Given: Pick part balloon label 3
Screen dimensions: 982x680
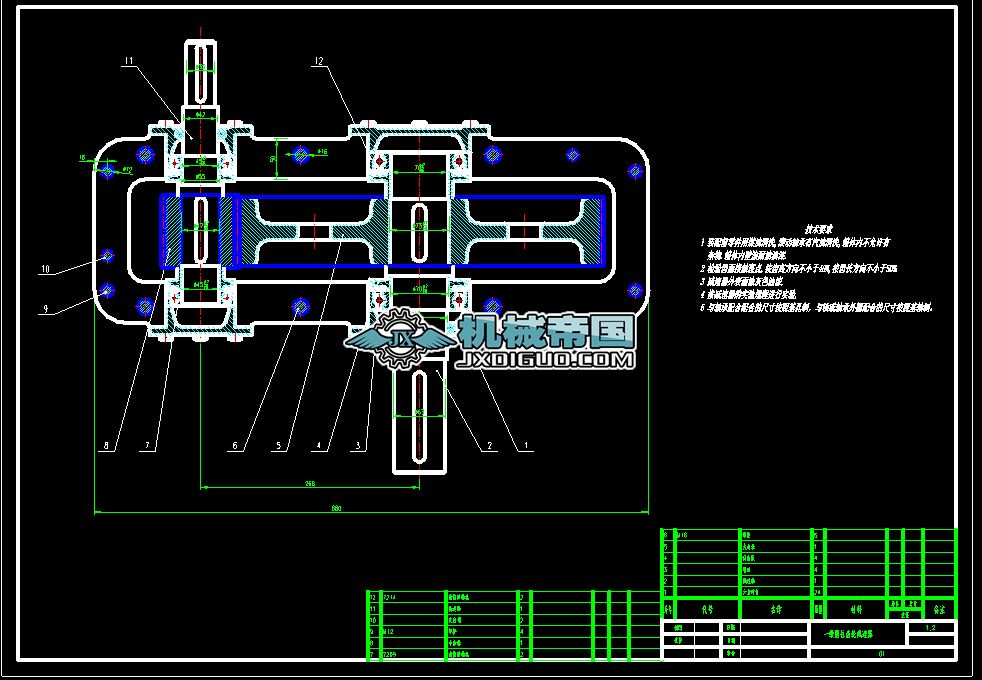Looking at the screenshot, I should point(358,446).
